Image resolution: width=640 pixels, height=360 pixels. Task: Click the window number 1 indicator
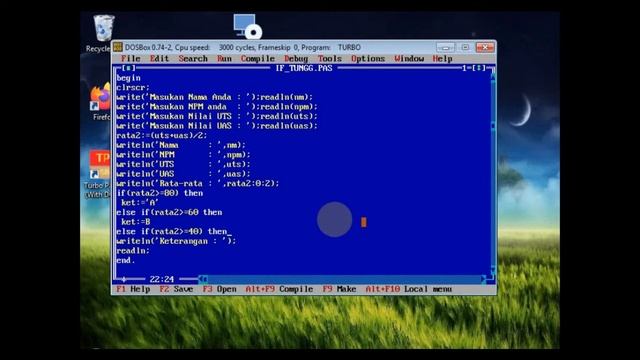(464, 68)
